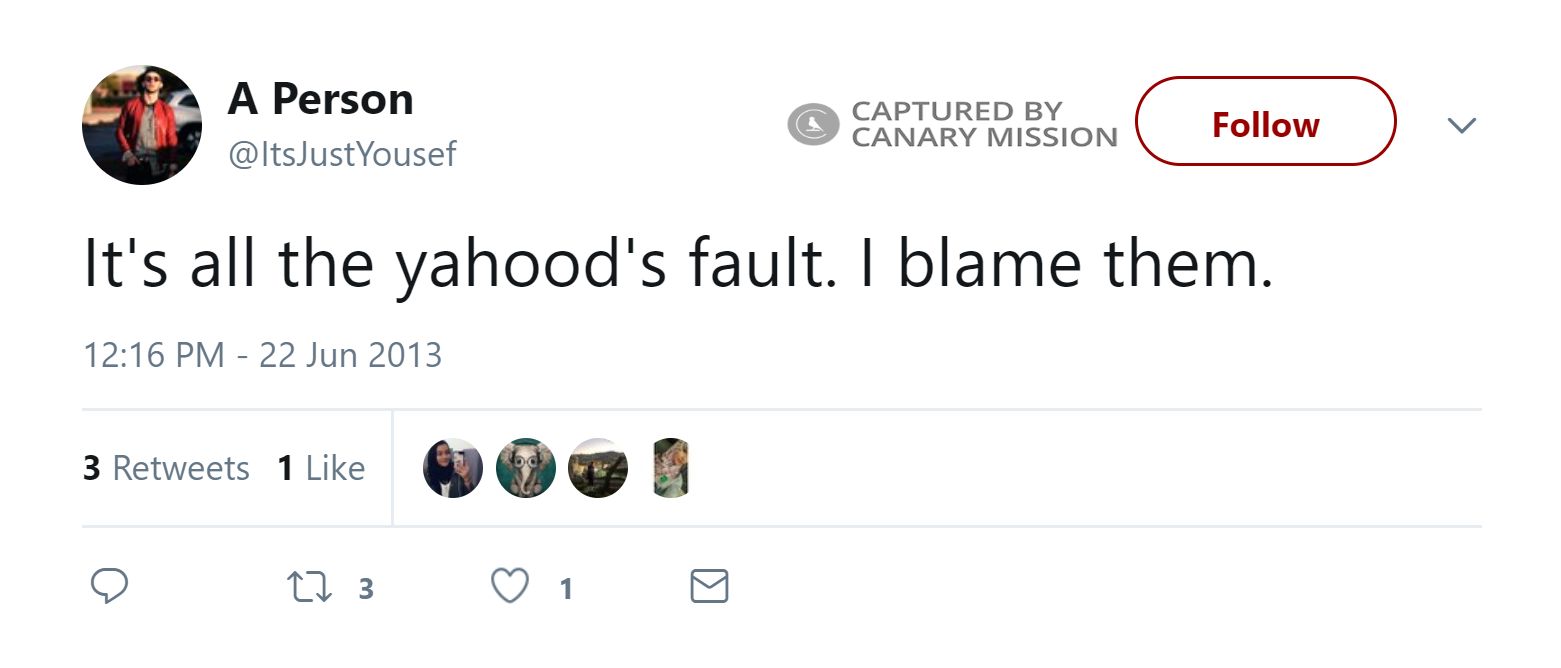Send tweet via envelope message icon
1561x668 pixels.
point(710,587)
